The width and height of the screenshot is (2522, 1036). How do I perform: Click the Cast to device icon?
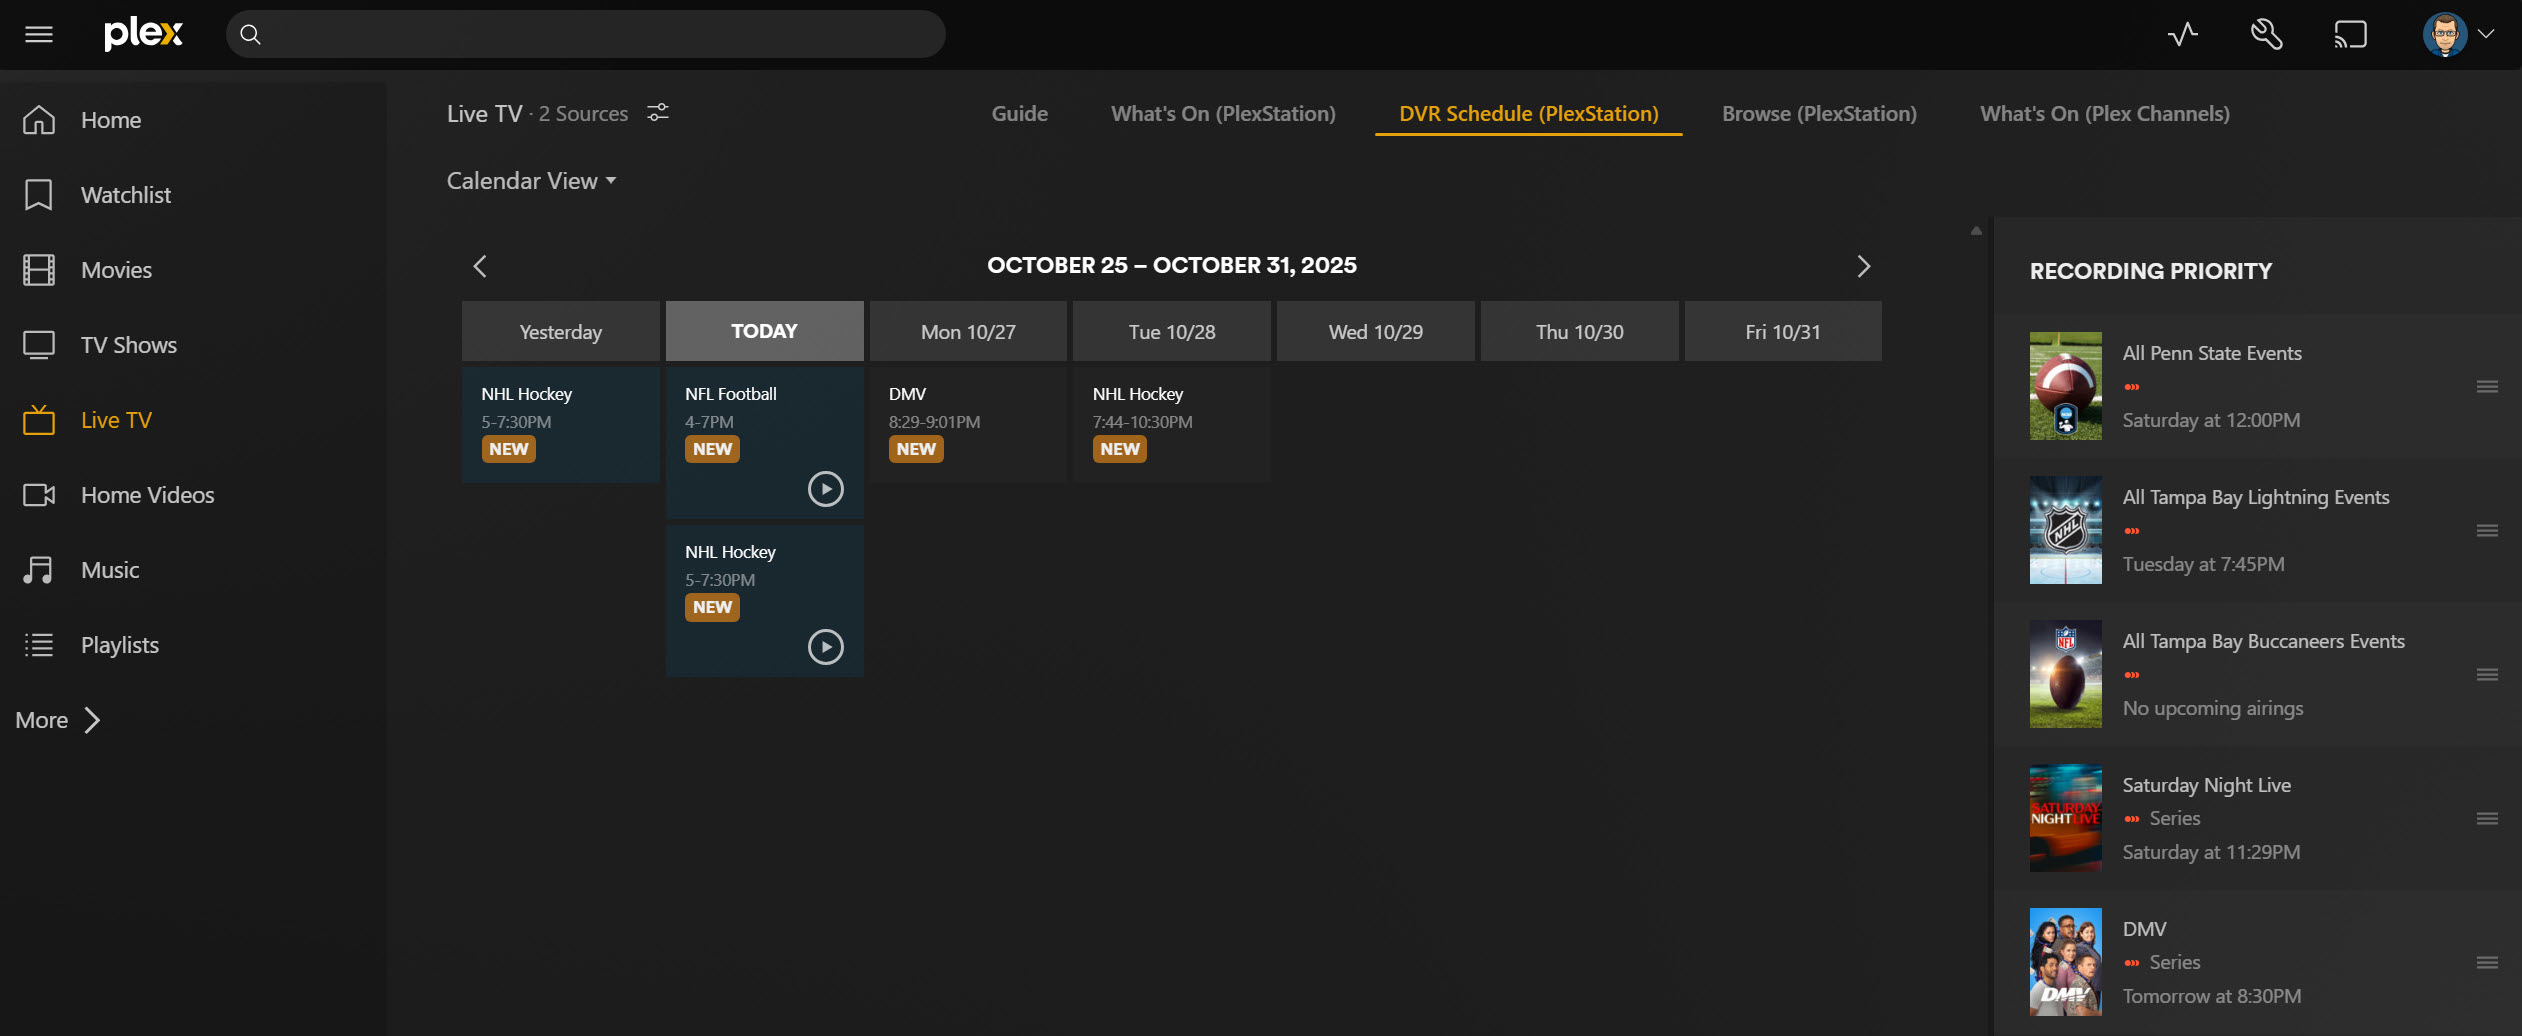click(2350, 35)
